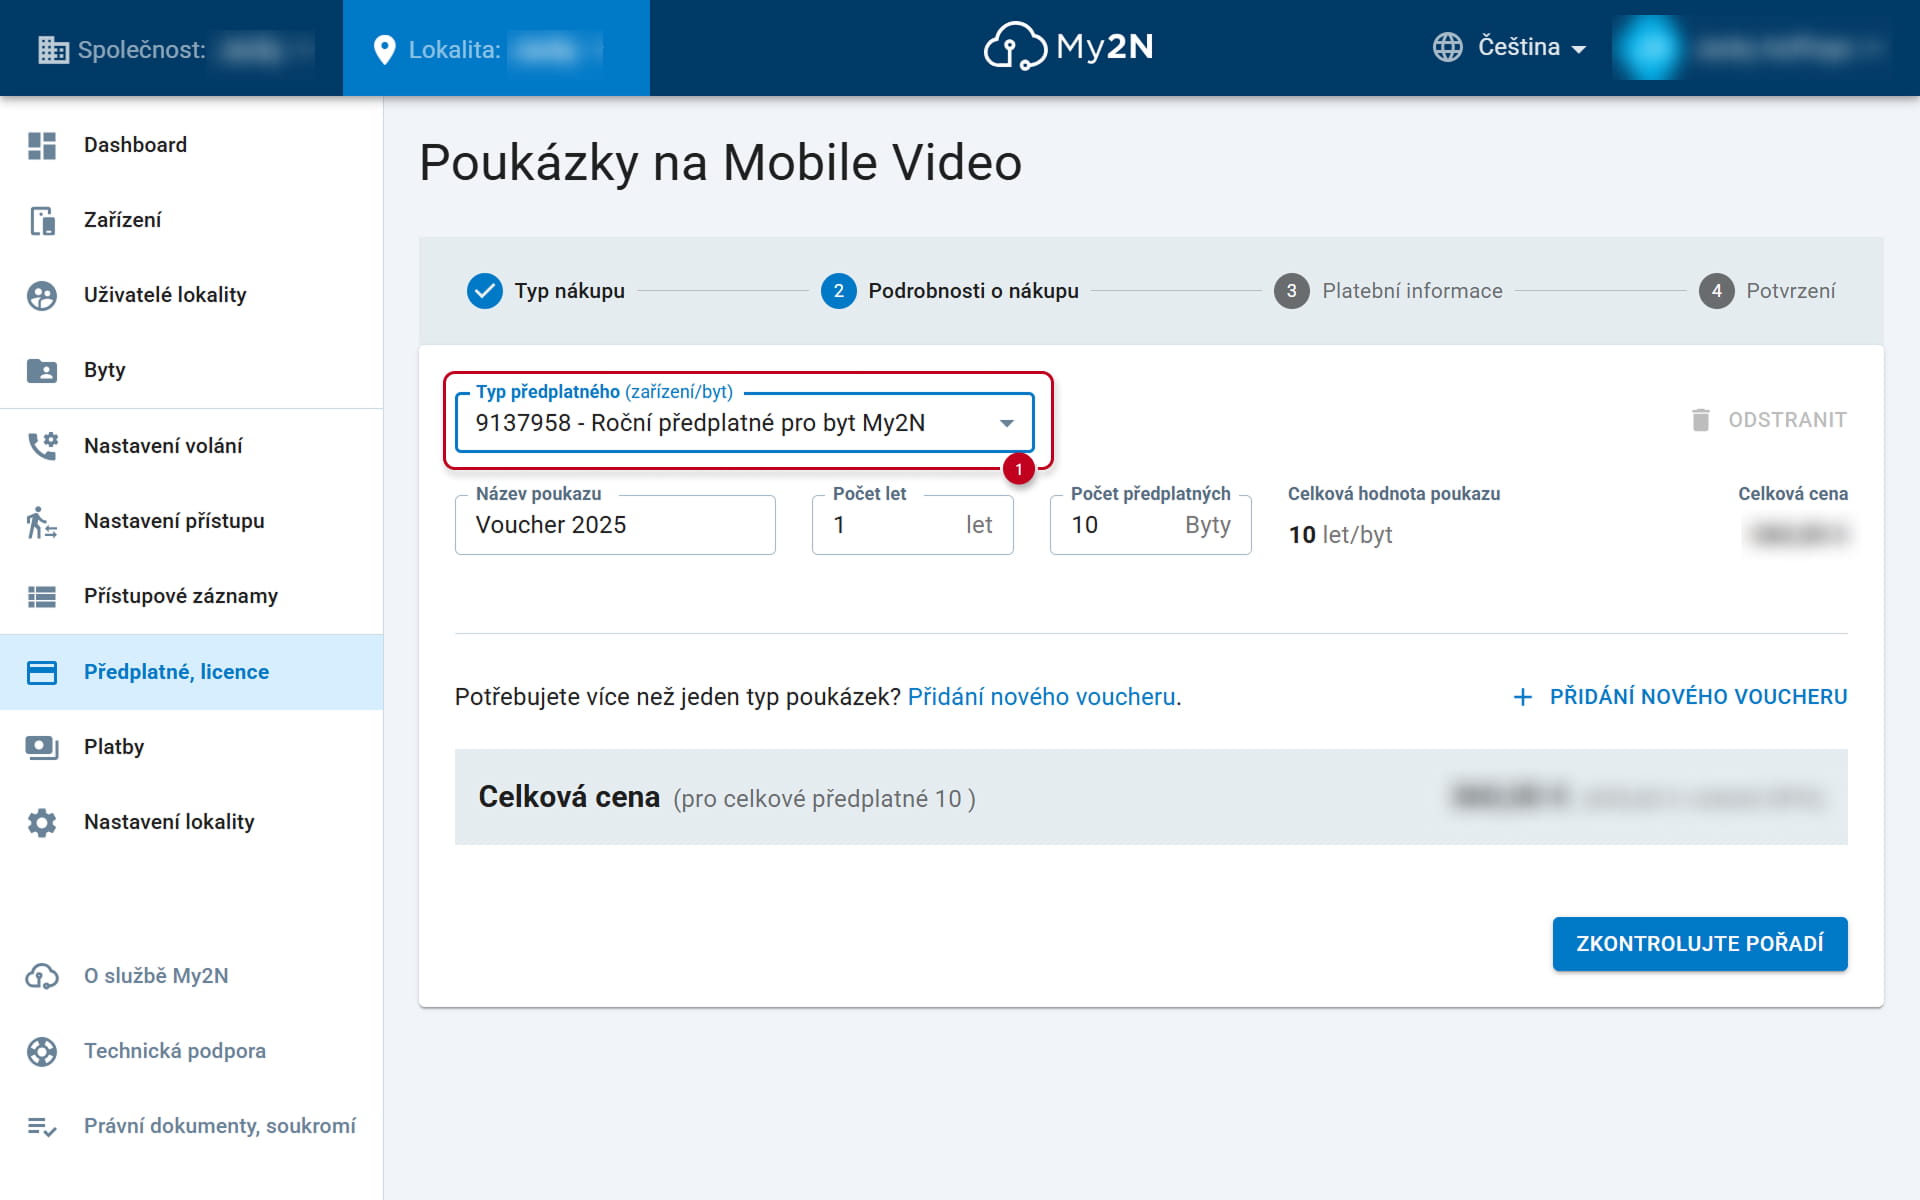Image resolution: width=1920 pixels, height=1200 pixels.
Task: Click the Počet předplatných input field
Action: (1151, 525)
